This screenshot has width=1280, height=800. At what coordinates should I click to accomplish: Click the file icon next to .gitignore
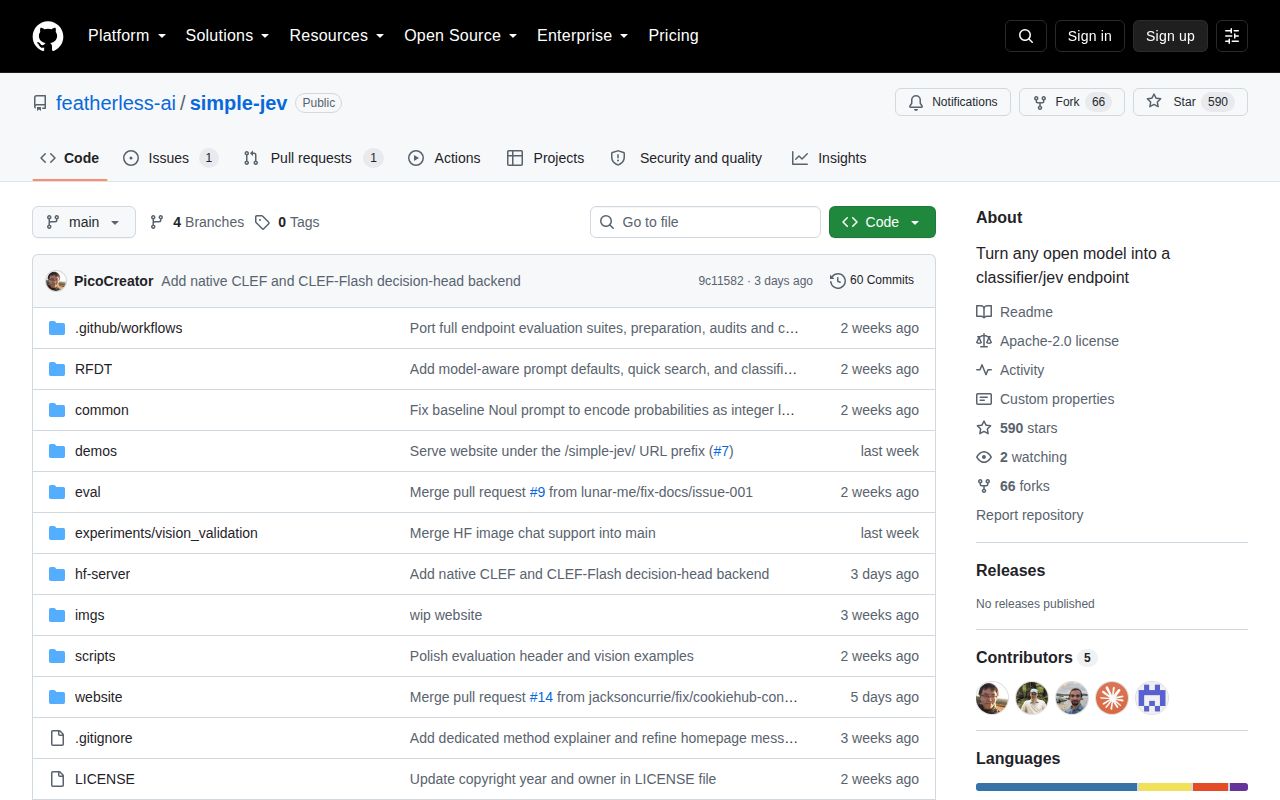57,738
